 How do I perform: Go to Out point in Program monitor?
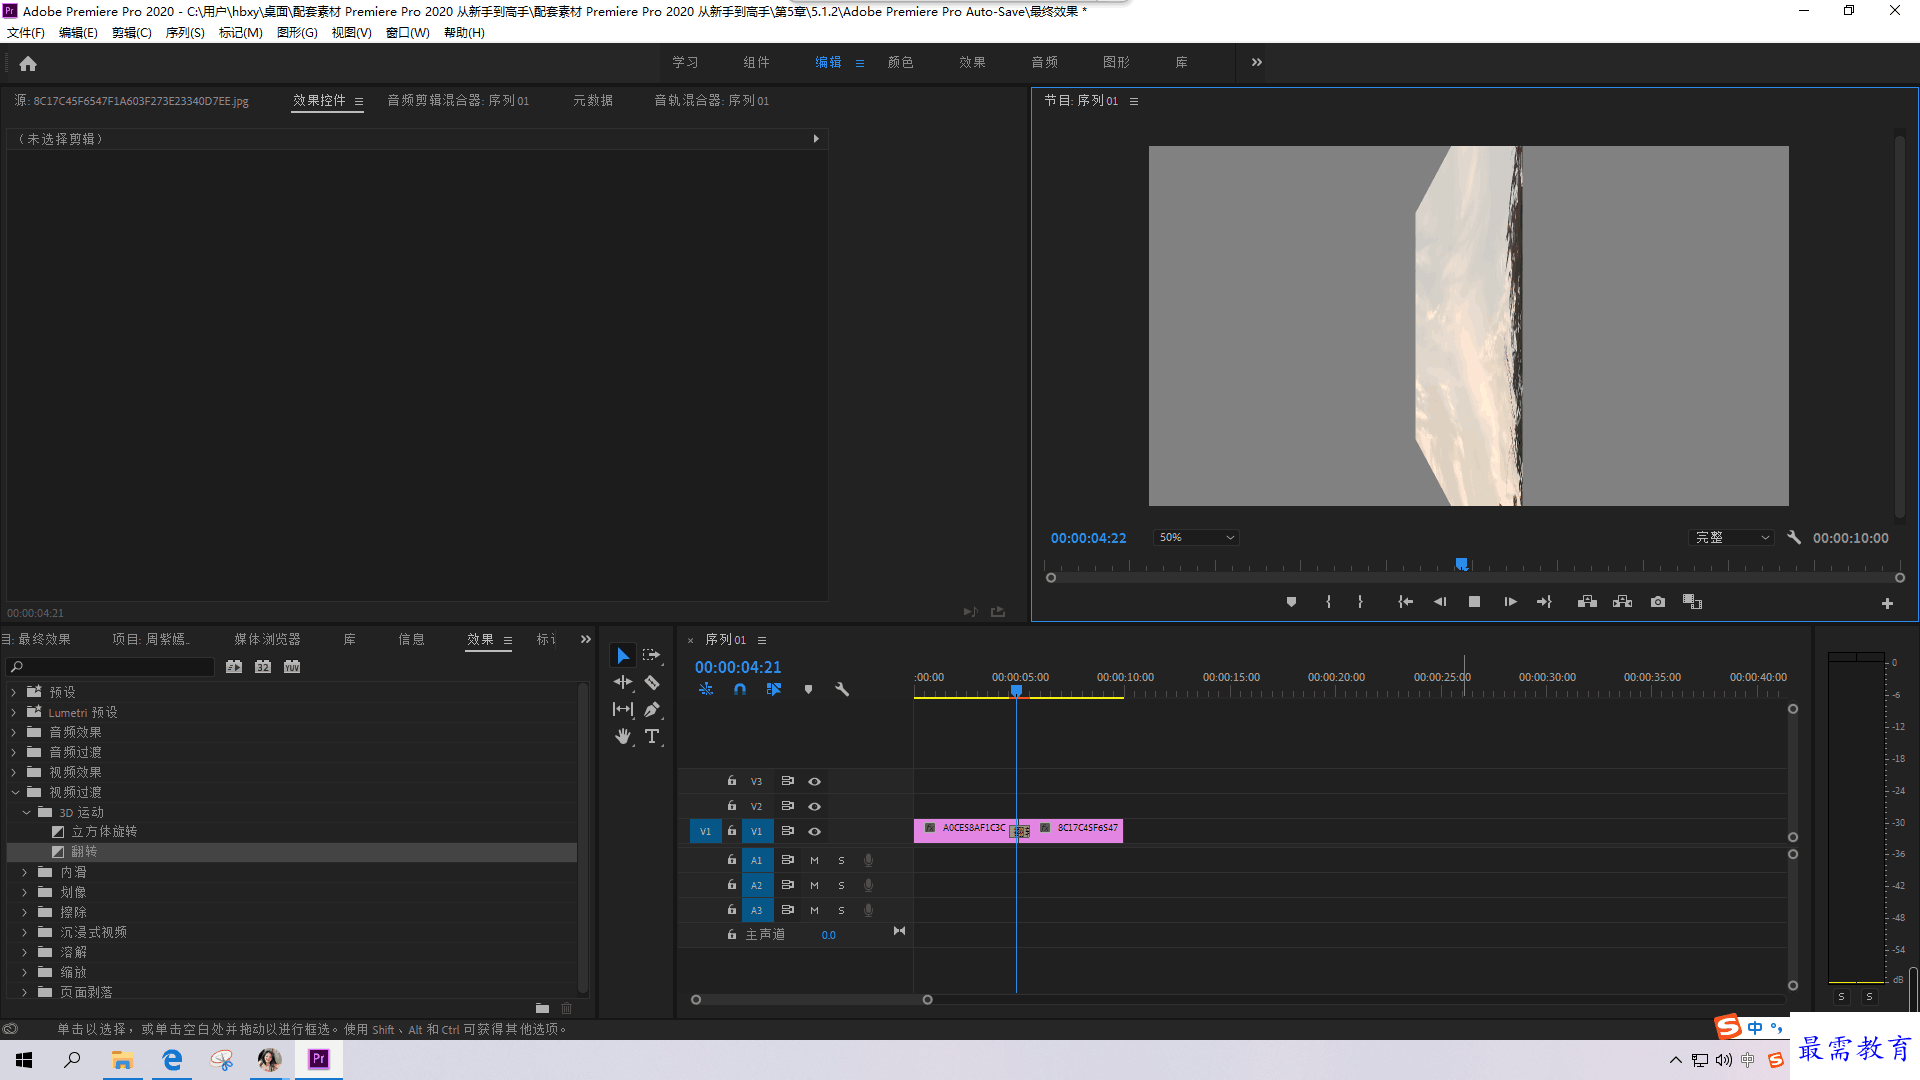point(1544,602)
